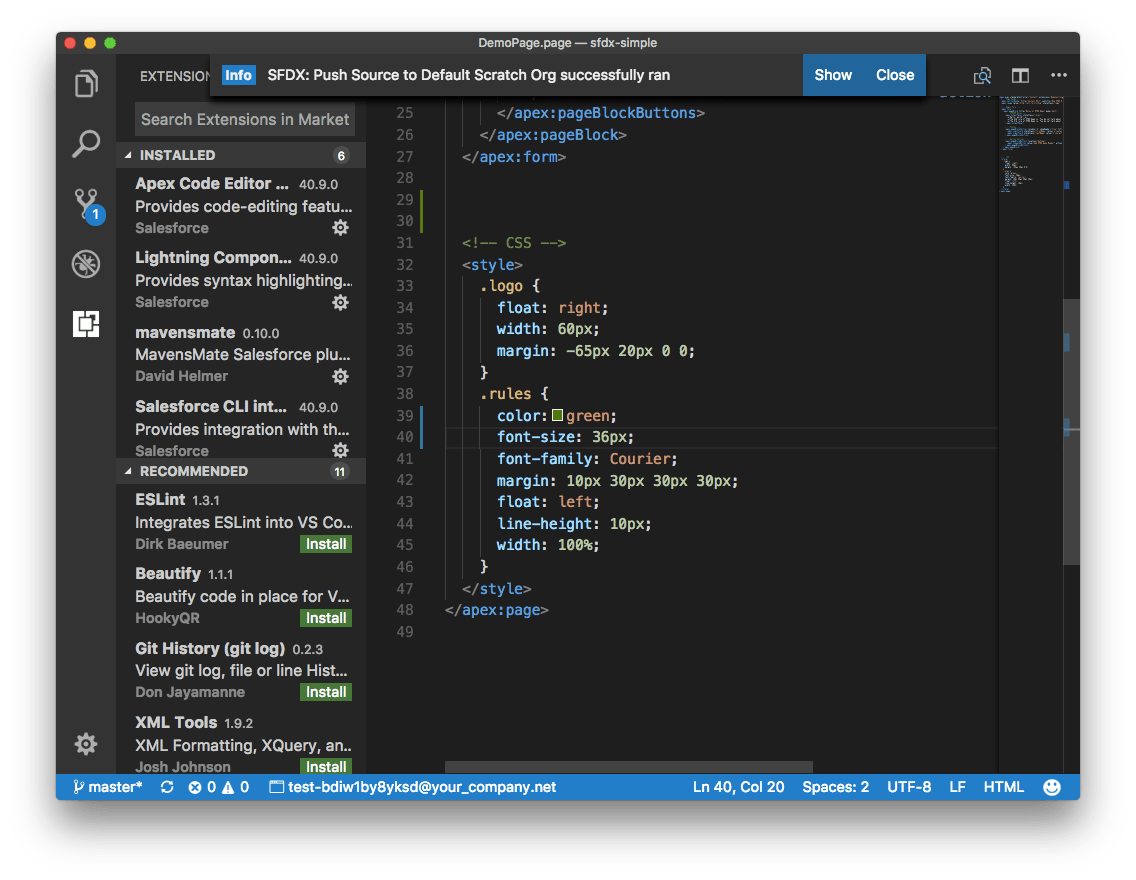The image size is (1136, 880).
Task: Open the Lightning Components extension entry
Action: tap(242, 280)
